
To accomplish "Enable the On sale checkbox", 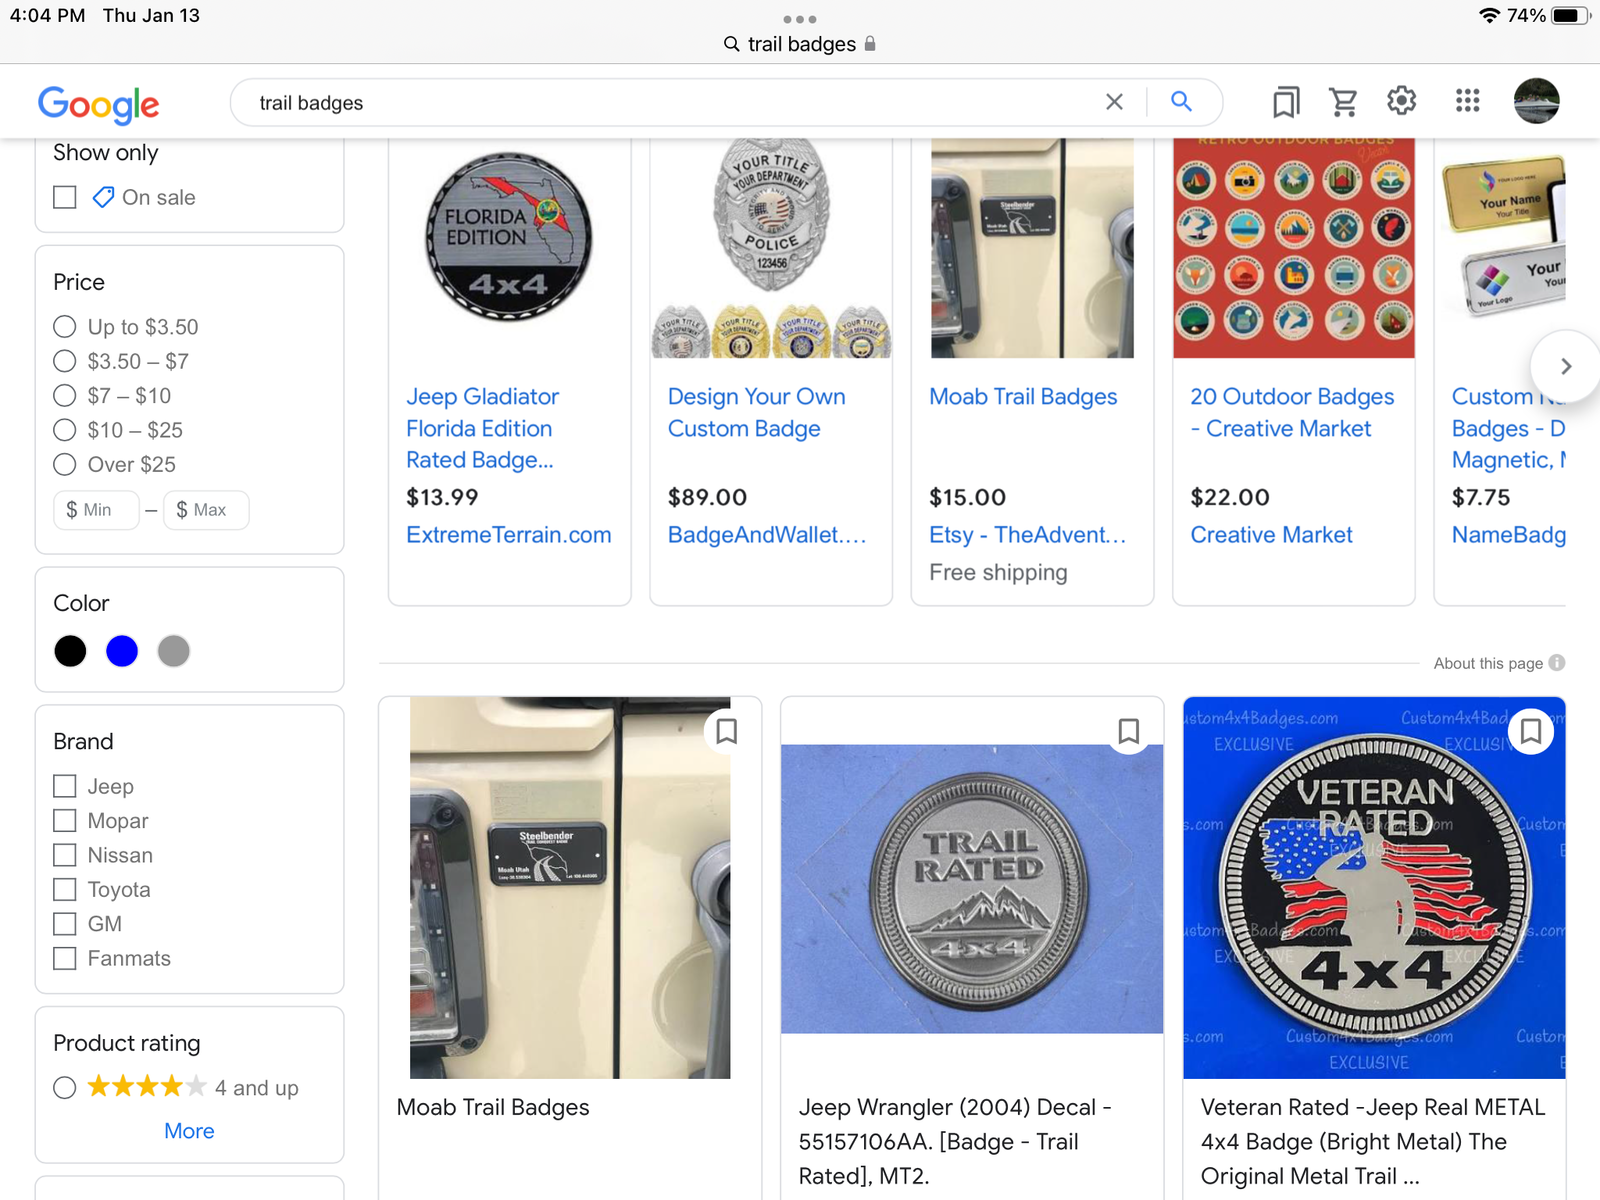I will (65, 198).
